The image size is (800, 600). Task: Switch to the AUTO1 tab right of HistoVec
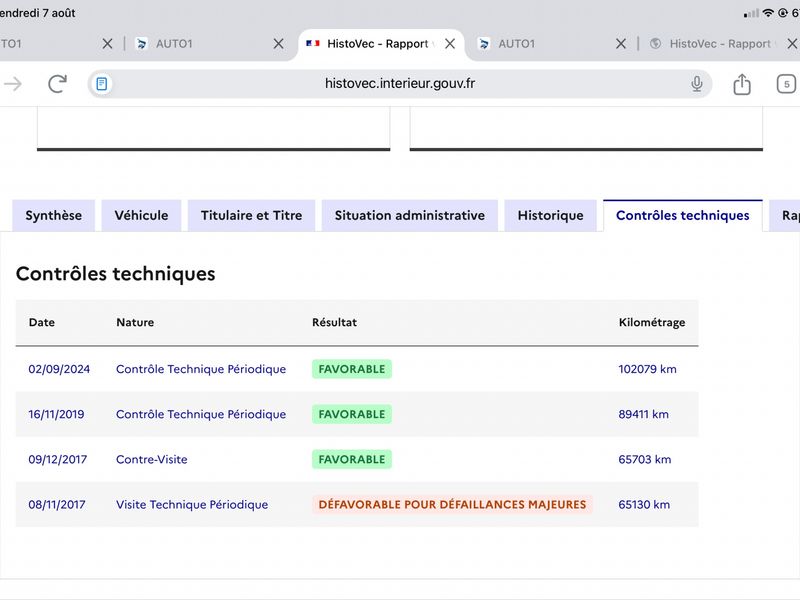[x=516, y=44]
